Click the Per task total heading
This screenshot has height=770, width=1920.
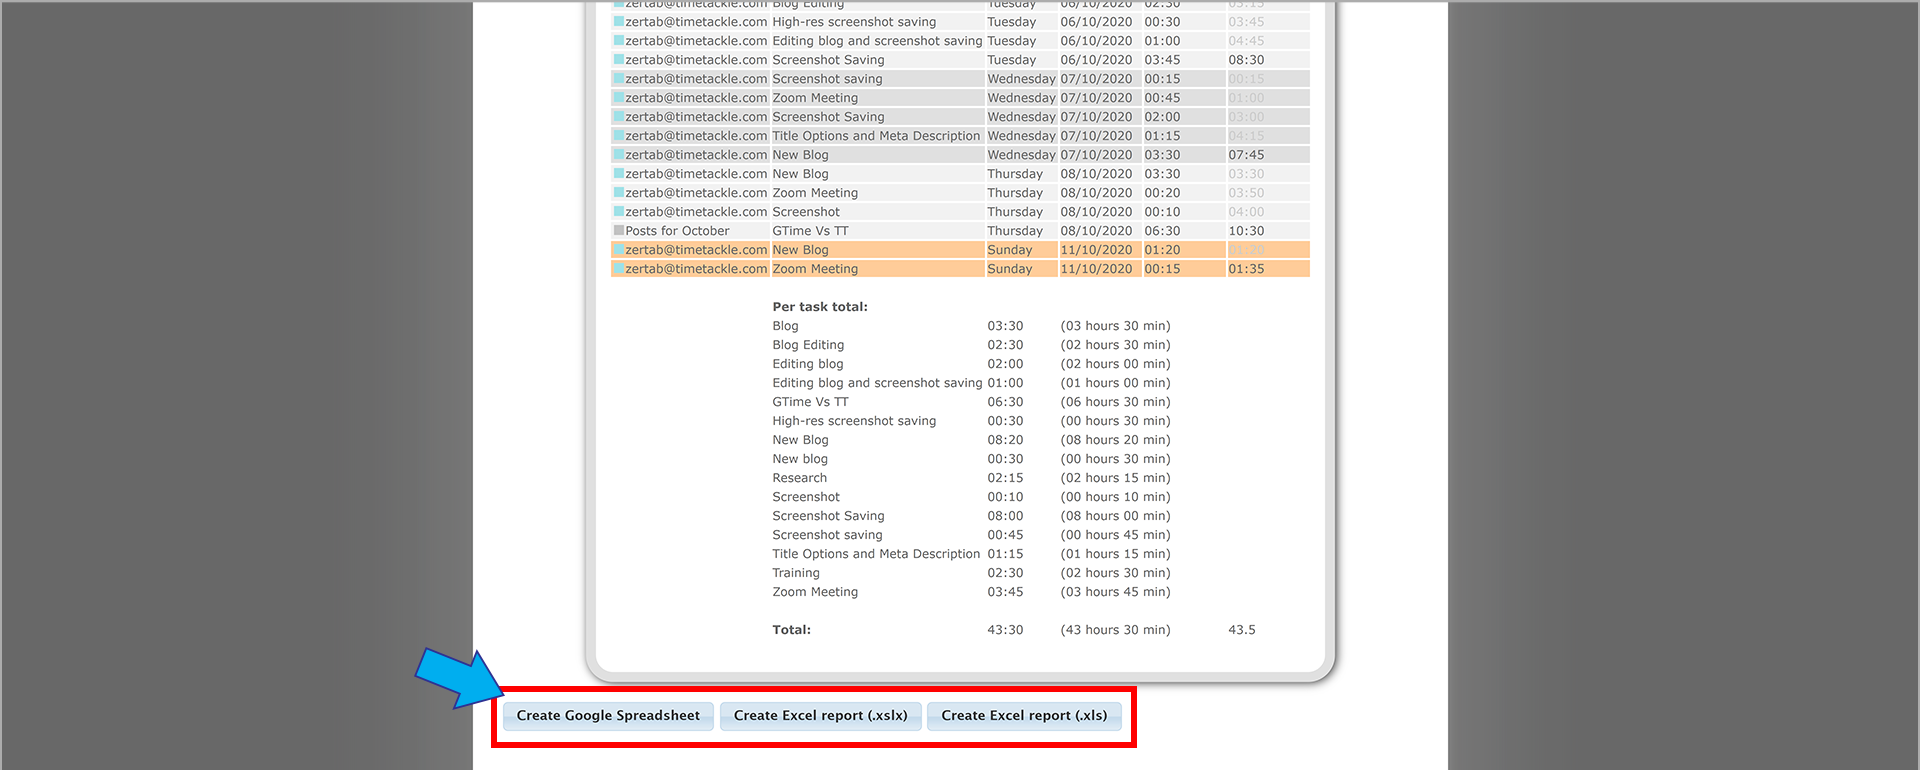(x=820, y=307)
